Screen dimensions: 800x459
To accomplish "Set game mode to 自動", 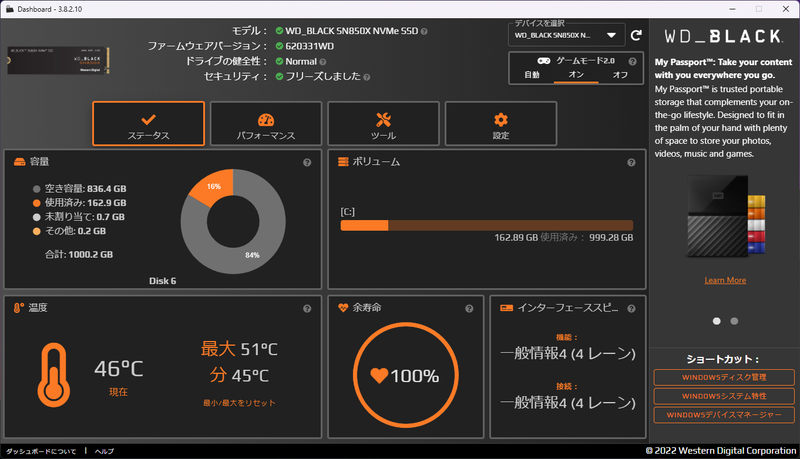I will point(532,75).
